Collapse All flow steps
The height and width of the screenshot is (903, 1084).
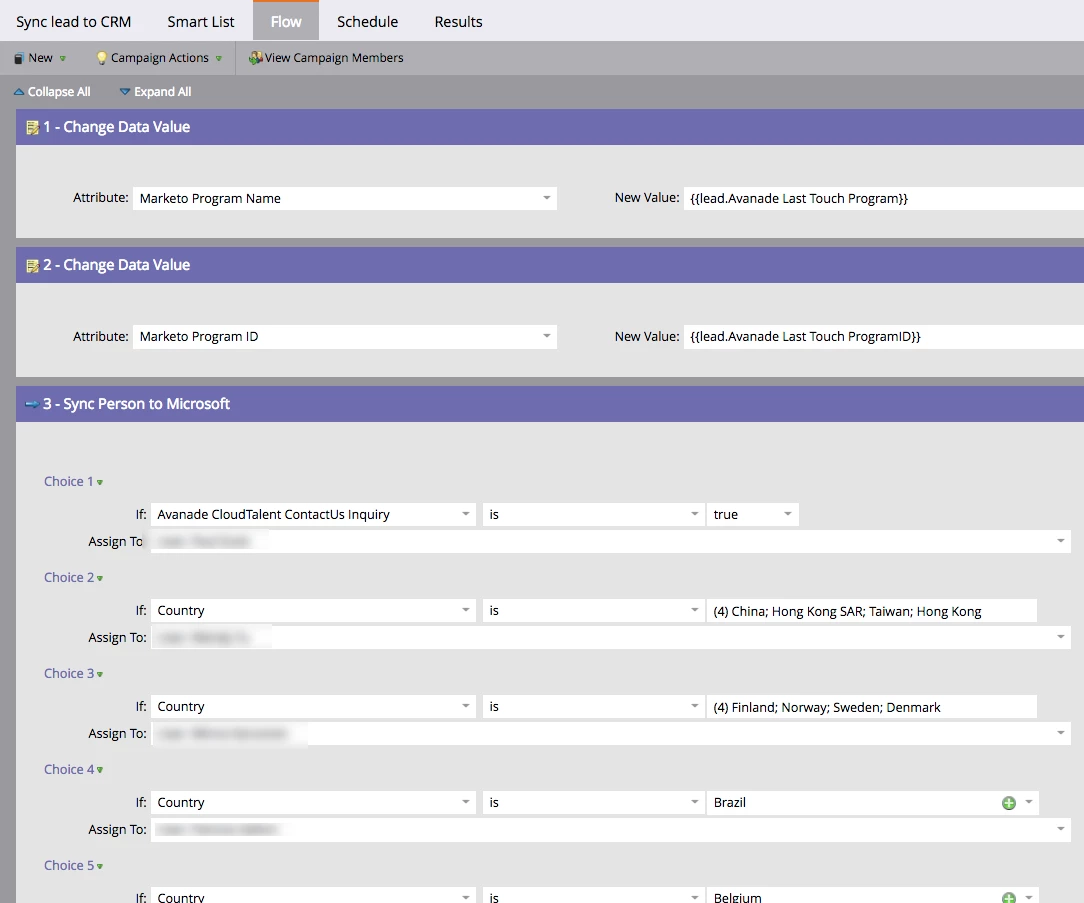(53, 92)
